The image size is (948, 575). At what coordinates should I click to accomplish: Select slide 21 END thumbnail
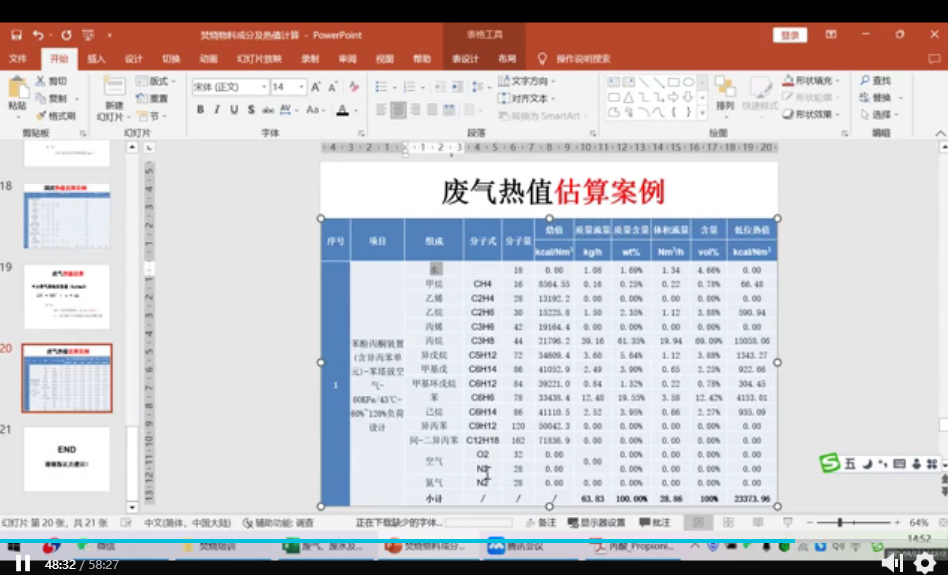pos(67,459)
